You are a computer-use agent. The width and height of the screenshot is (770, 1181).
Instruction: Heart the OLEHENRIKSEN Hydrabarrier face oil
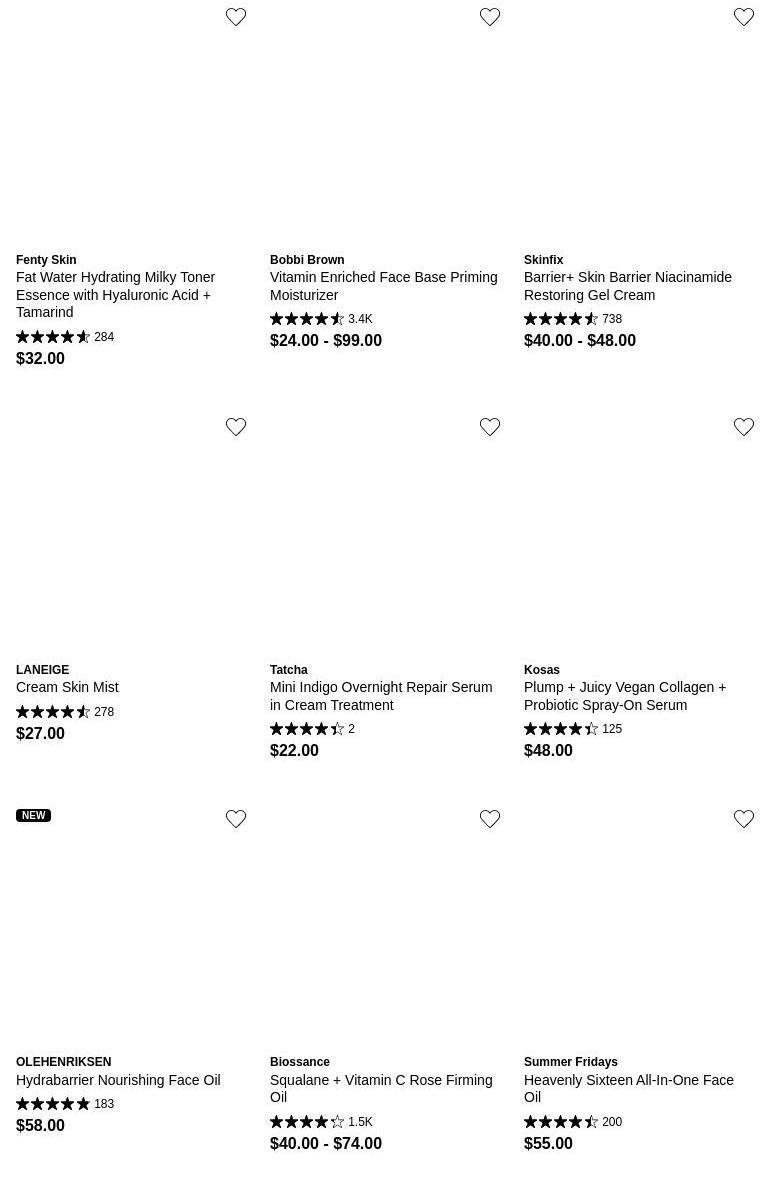pyautogui.click(x=236, y=819)
